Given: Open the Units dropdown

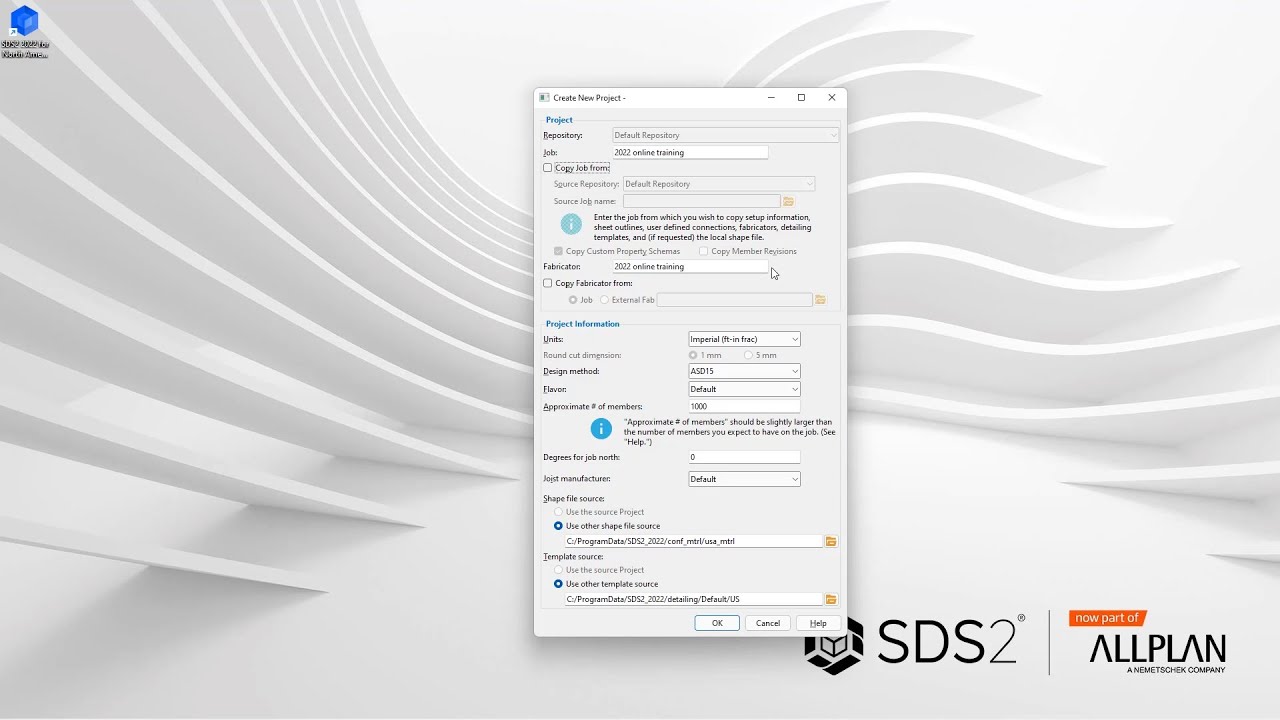Looking at the screenshot, I should (744, 339).
